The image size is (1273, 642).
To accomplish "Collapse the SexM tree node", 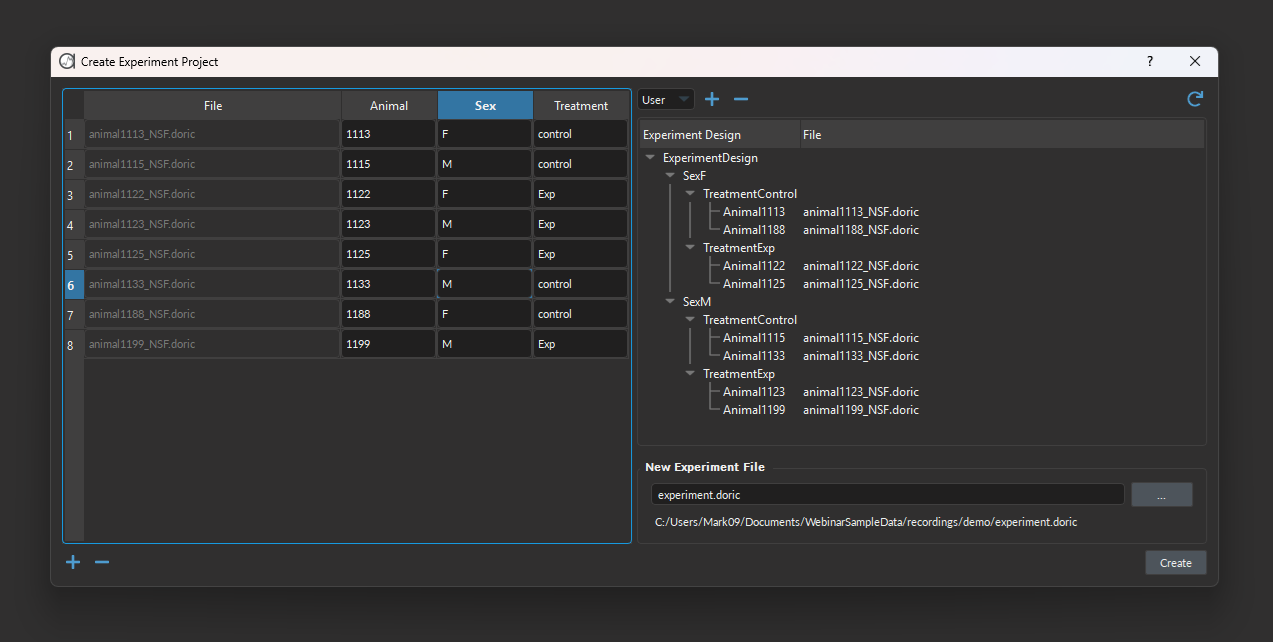I will (671, 302).
